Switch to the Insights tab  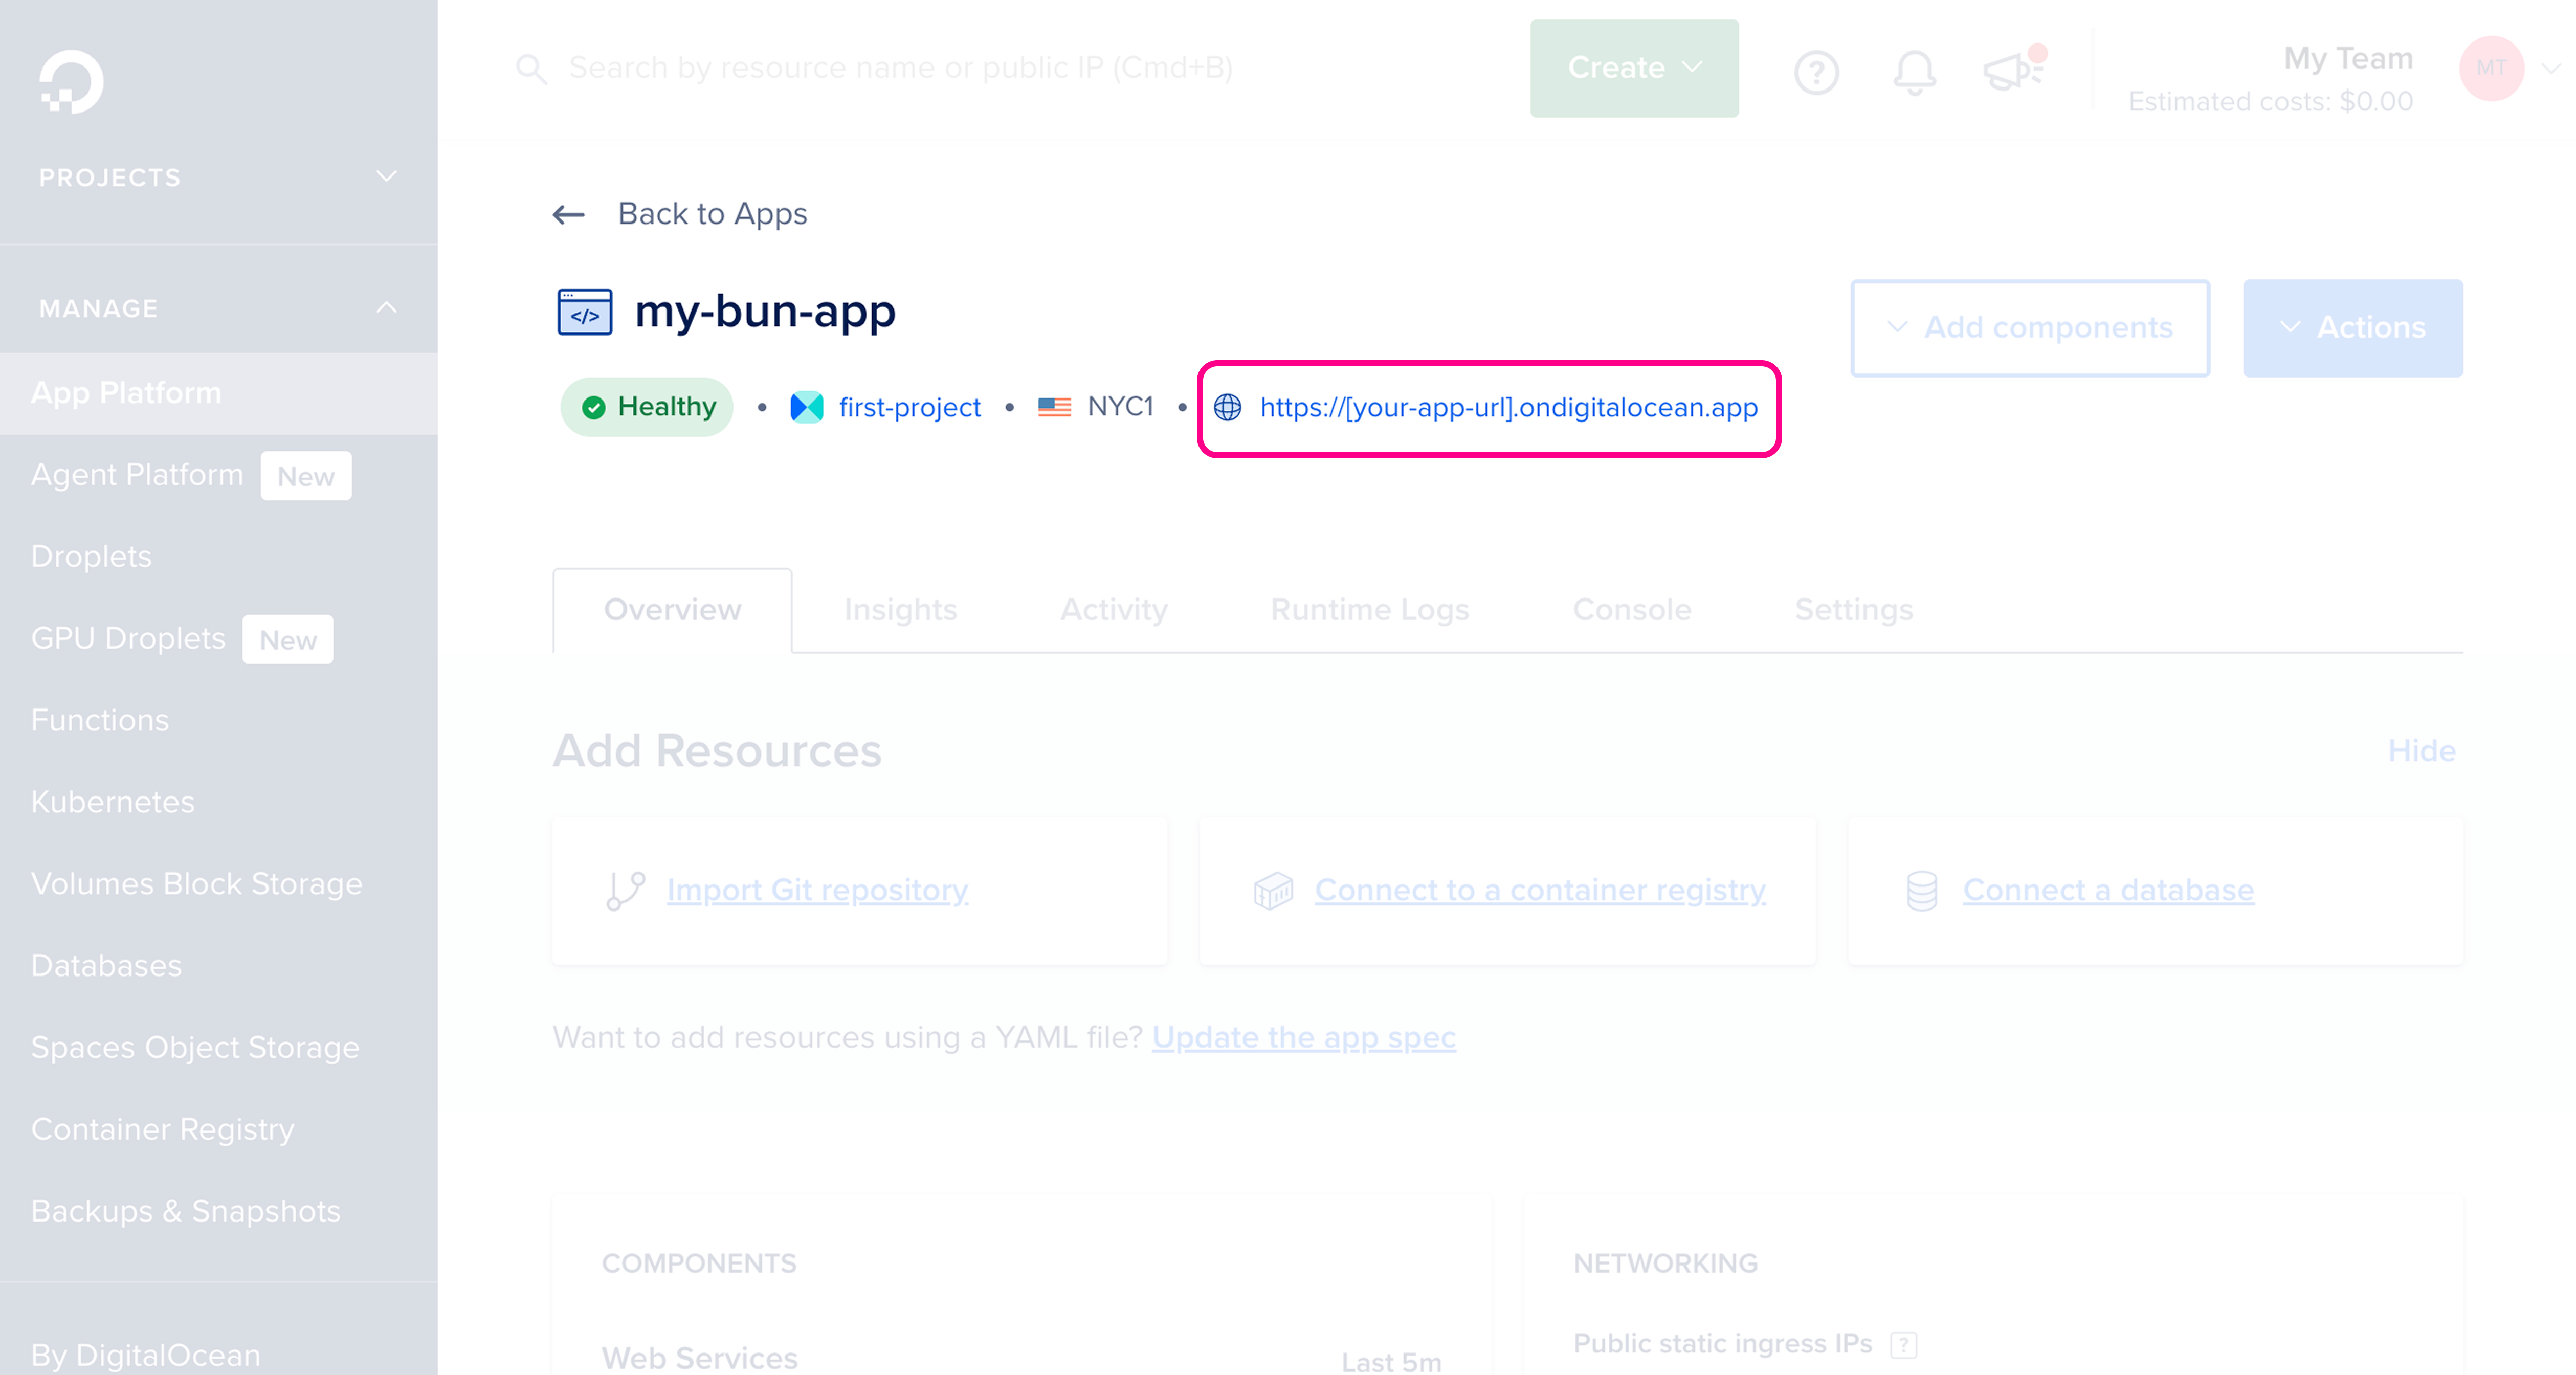pos(899,609)
